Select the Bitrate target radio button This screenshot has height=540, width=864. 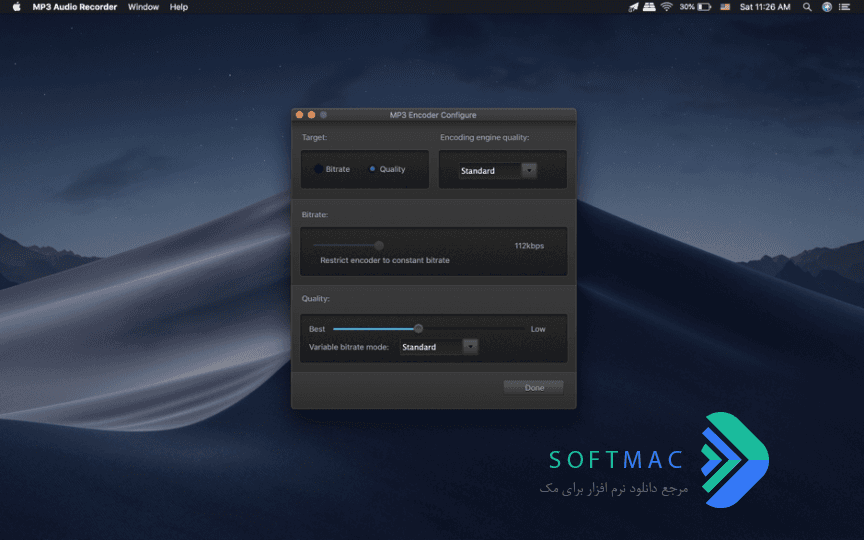click(318, 169)
